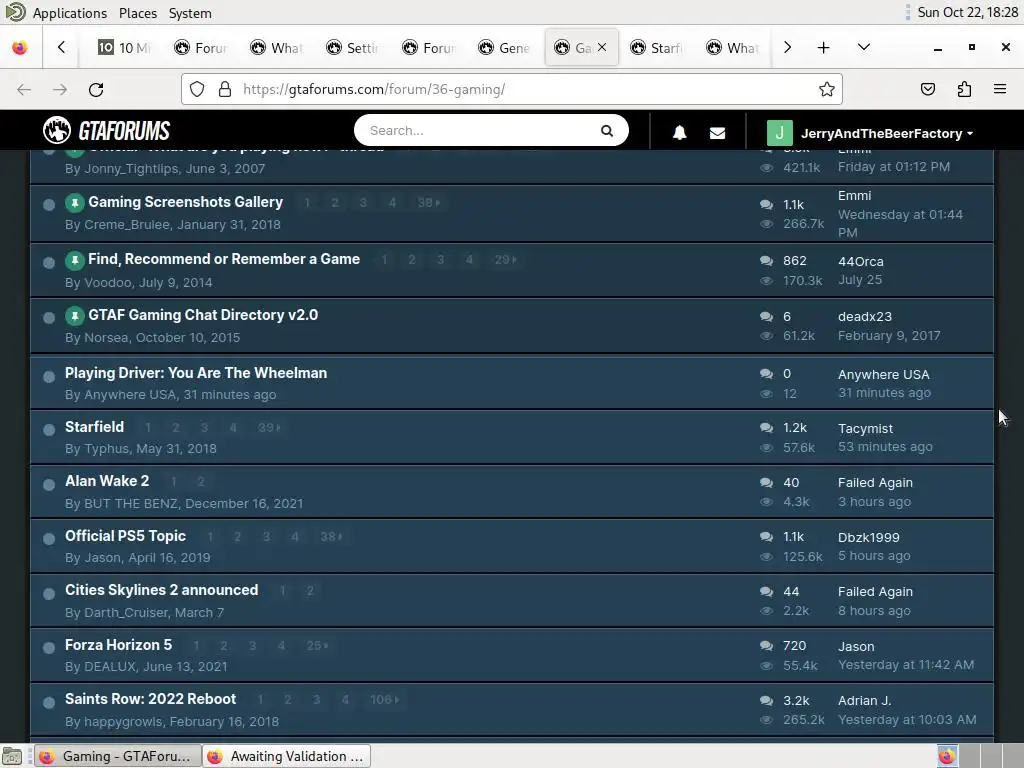Open the Pocket save icon
Screen dimensions: 1024x768
927,89
